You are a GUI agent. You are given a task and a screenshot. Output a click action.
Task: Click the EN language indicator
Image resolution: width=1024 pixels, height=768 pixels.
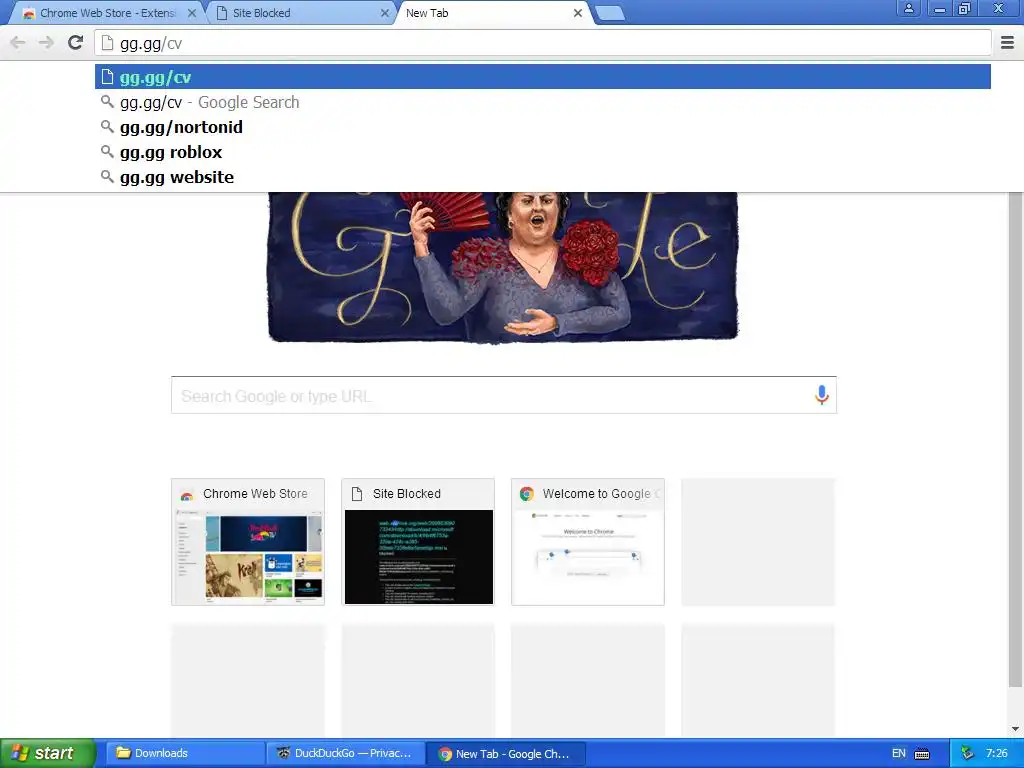pos(899,754)
